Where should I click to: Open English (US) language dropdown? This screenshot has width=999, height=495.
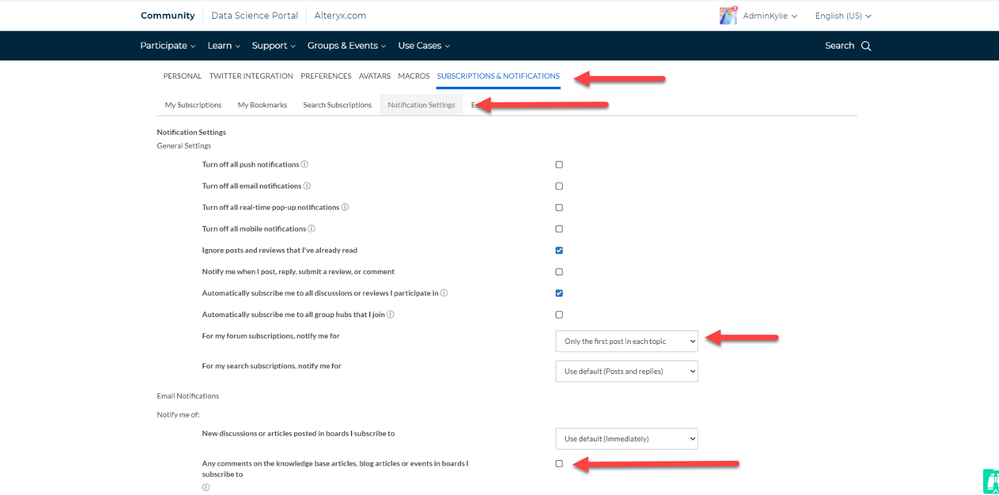point(843,16)
